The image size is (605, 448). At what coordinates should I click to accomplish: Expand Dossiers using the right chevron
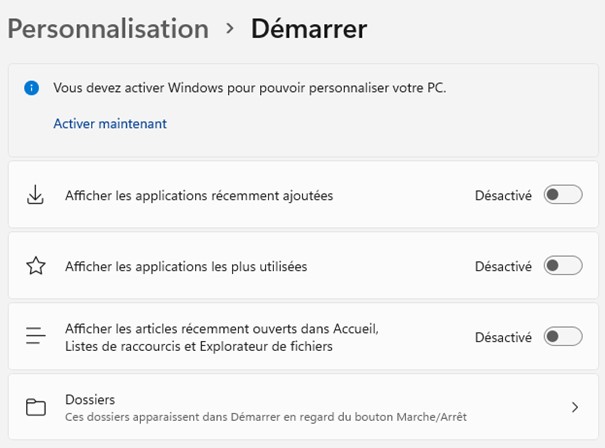coord(575,407)
